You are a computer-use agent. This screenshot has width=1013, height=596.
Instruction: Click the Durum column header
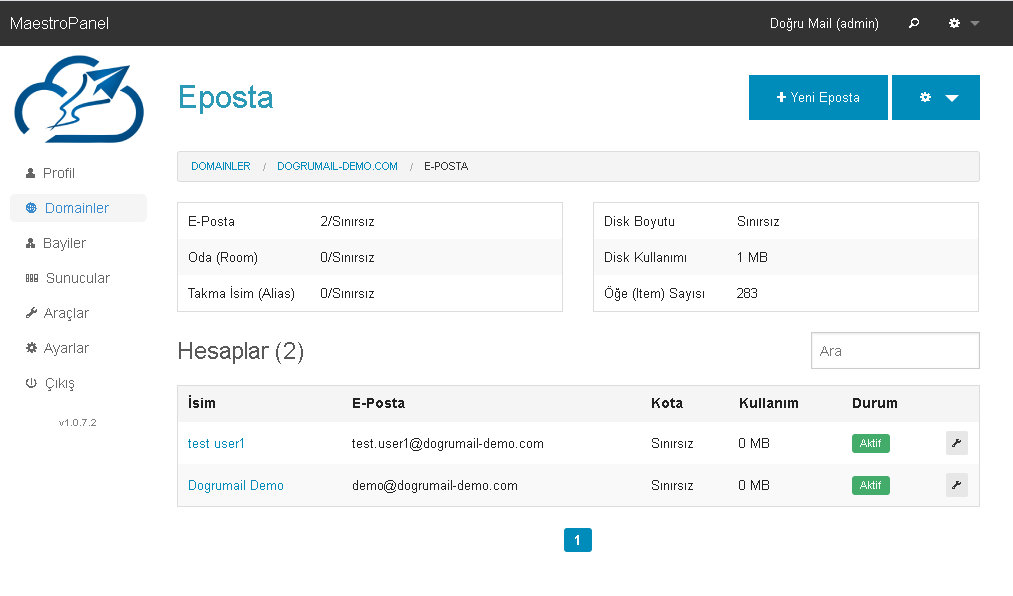click(x=874, y=403)
